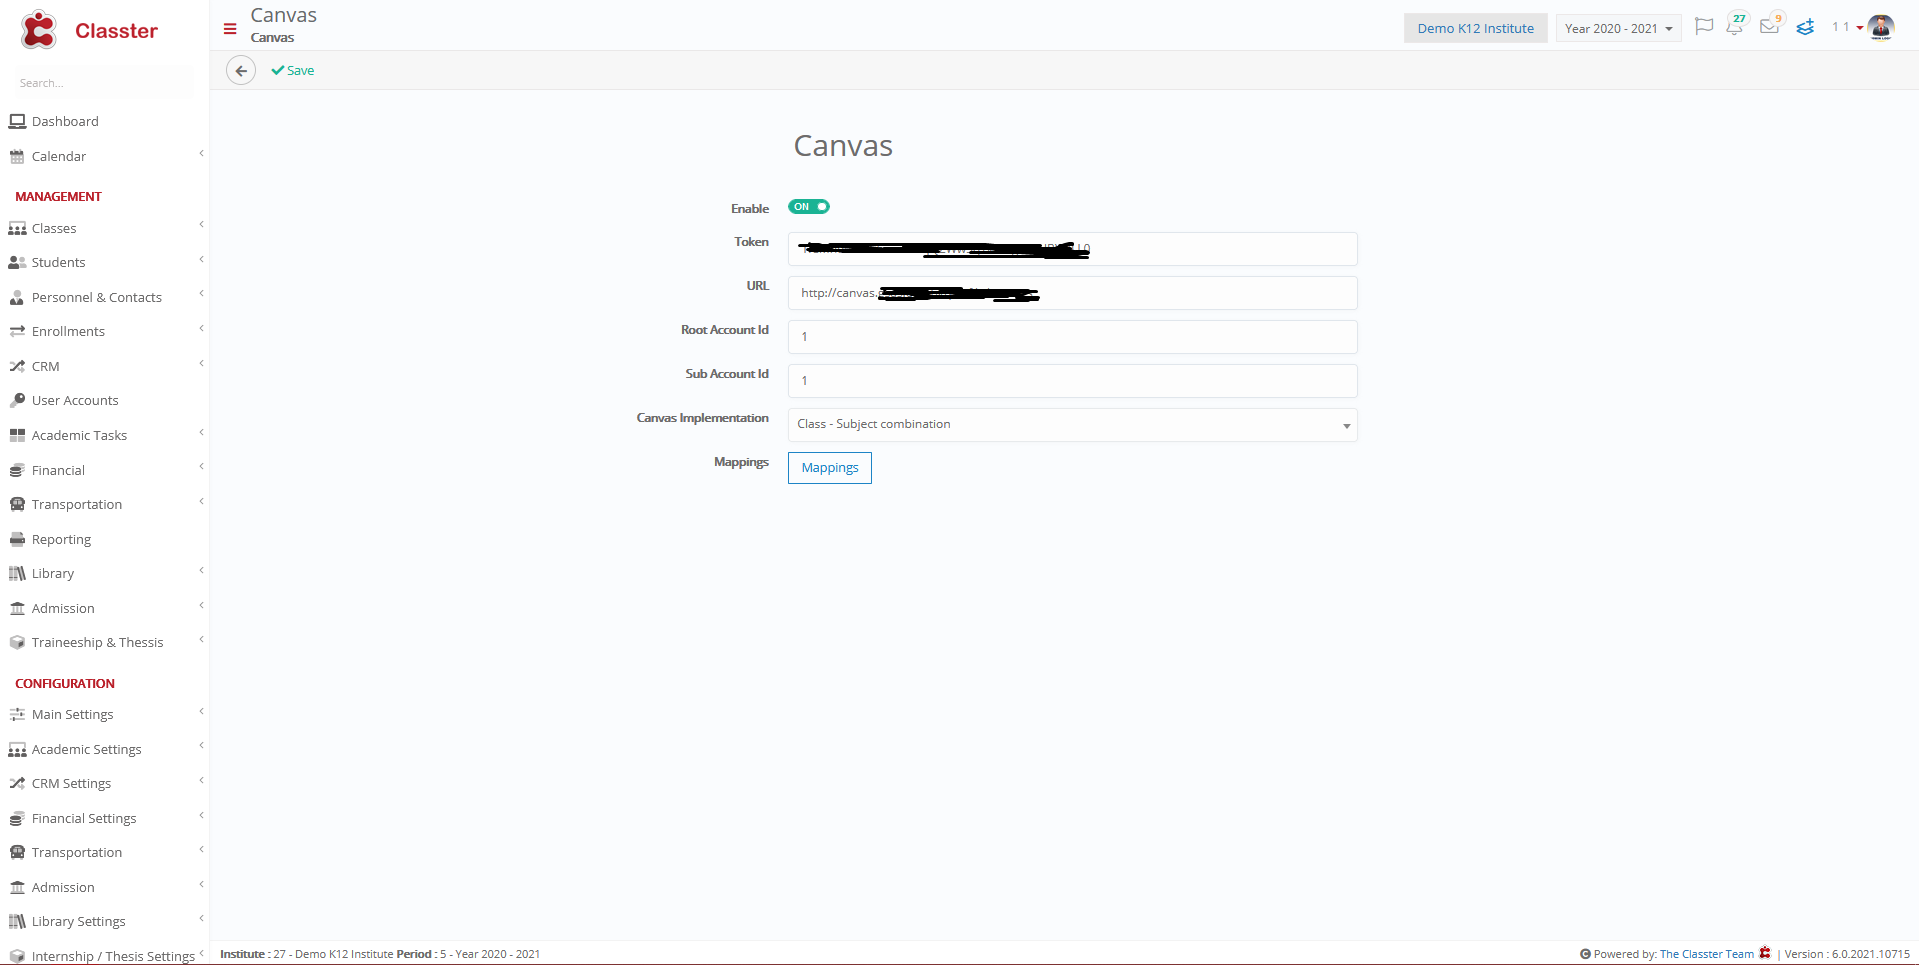Image resolution: width=1919 pixels, height=965 pixels.
Task: Click the Main Settings sliders icon
Action: [x=17, y=714]
